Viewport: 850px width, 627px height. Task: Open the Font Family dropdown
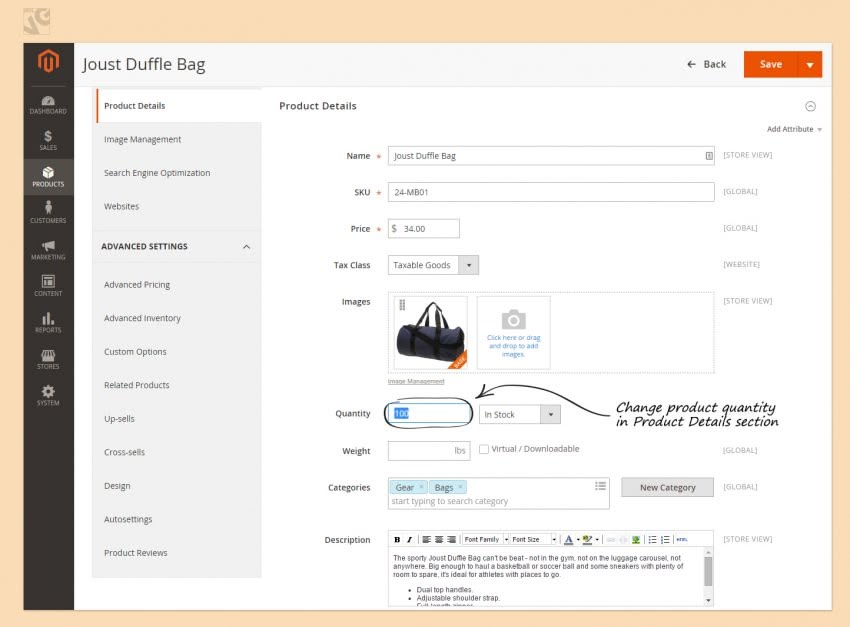point(486,540)
